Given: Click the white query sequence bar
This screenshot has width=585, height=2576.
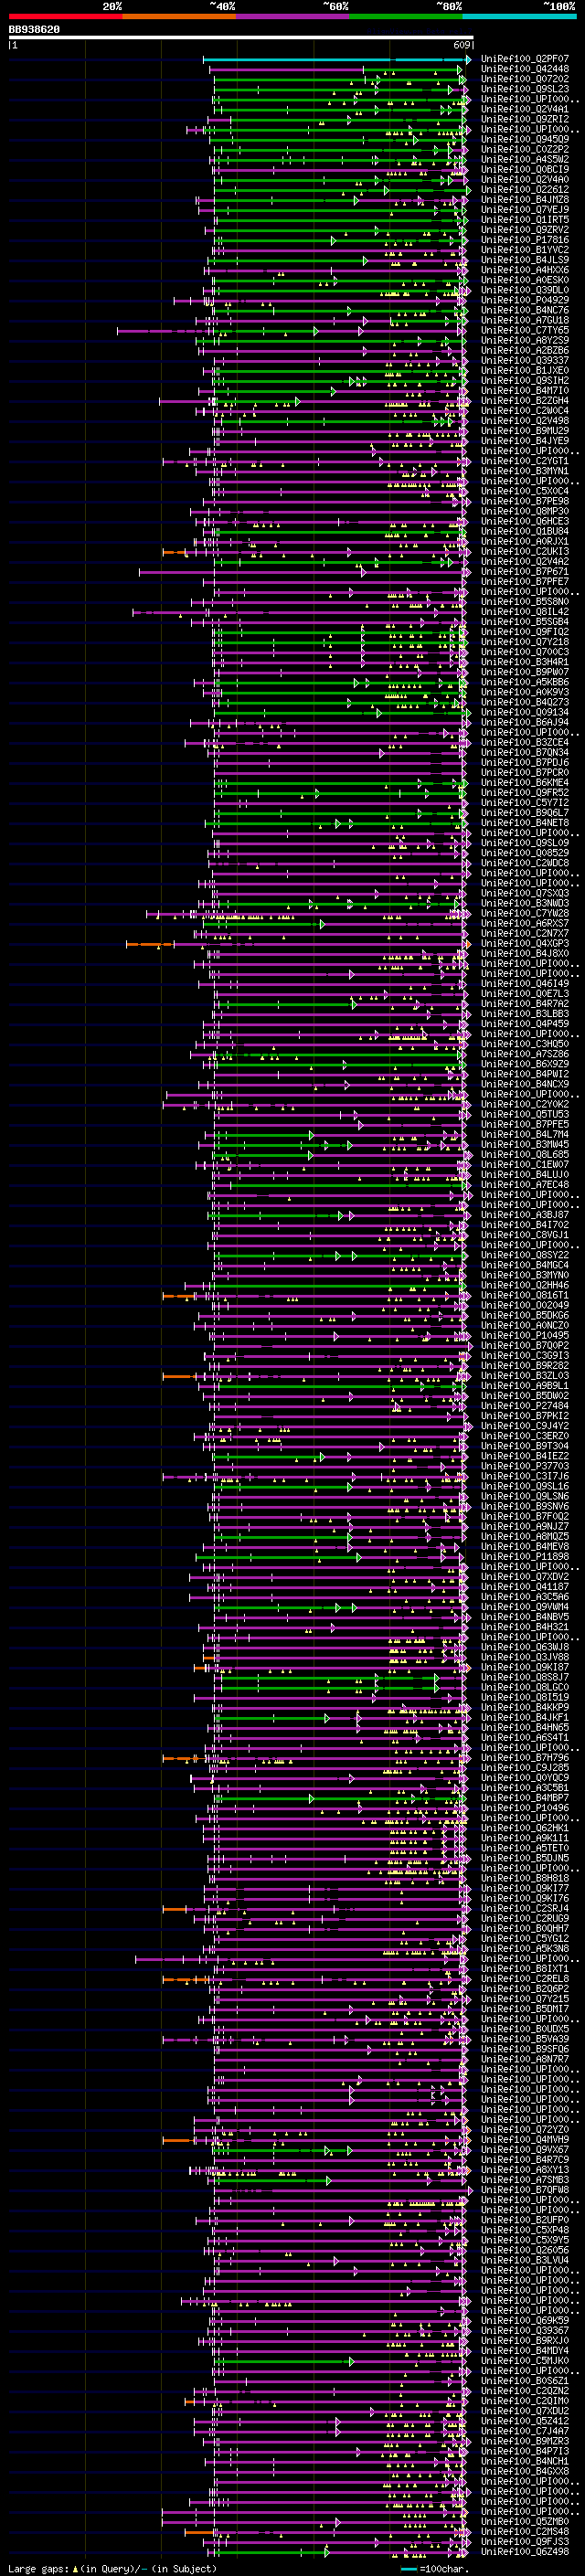Looking at the screenshot, I should pos(241,38).
